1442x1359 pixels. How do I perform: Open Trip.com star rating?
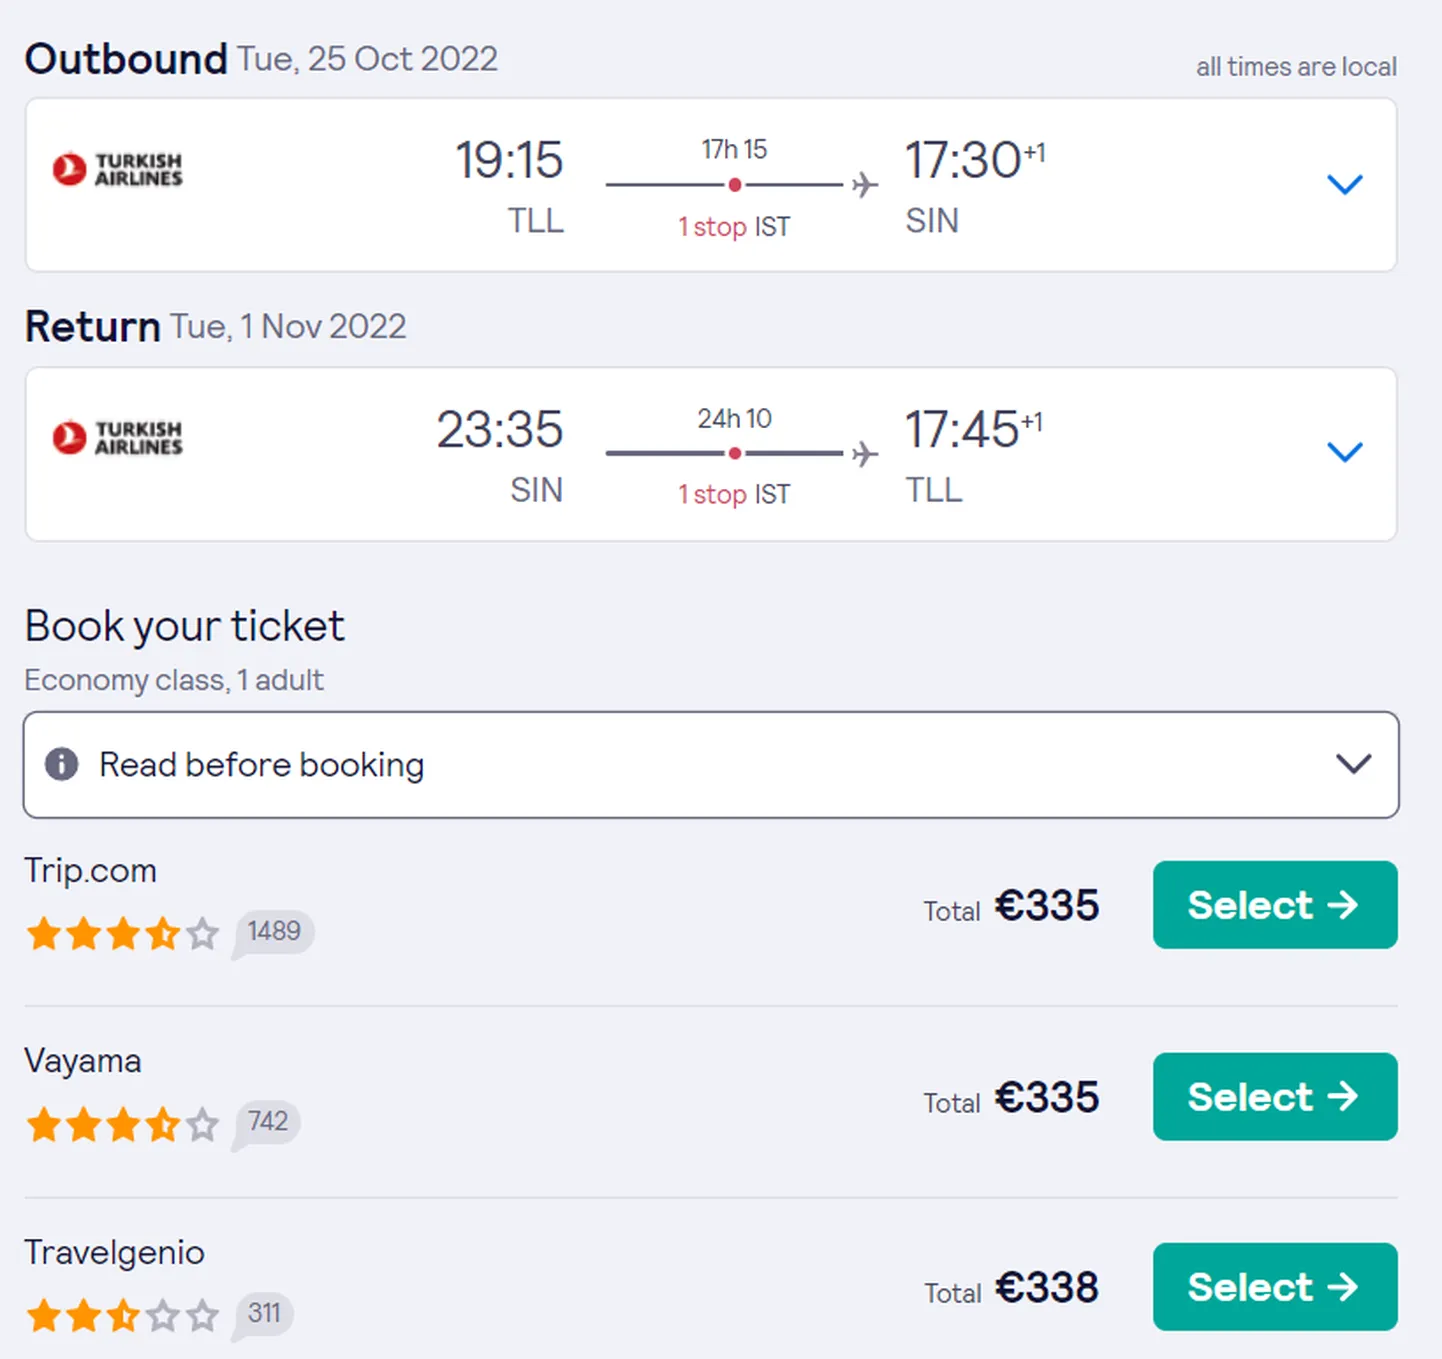click(122, 934)
